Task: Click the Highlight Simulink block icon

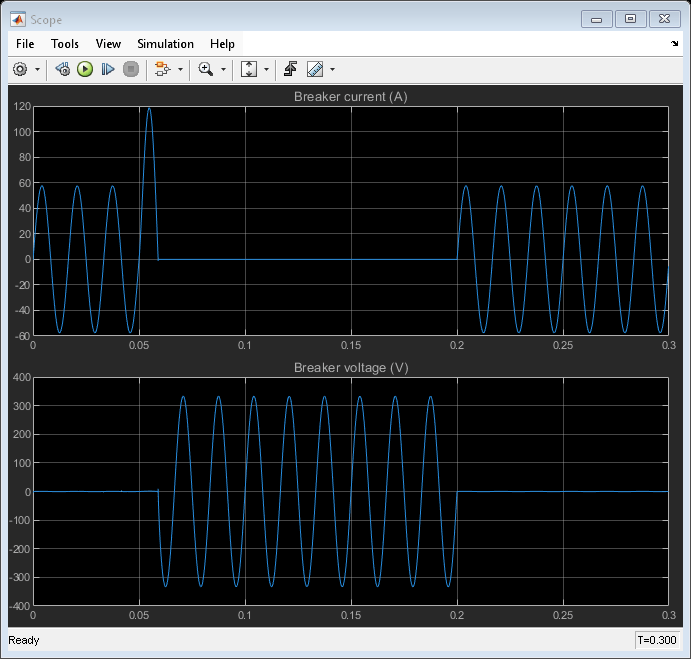Action: [x=162, y=69]
